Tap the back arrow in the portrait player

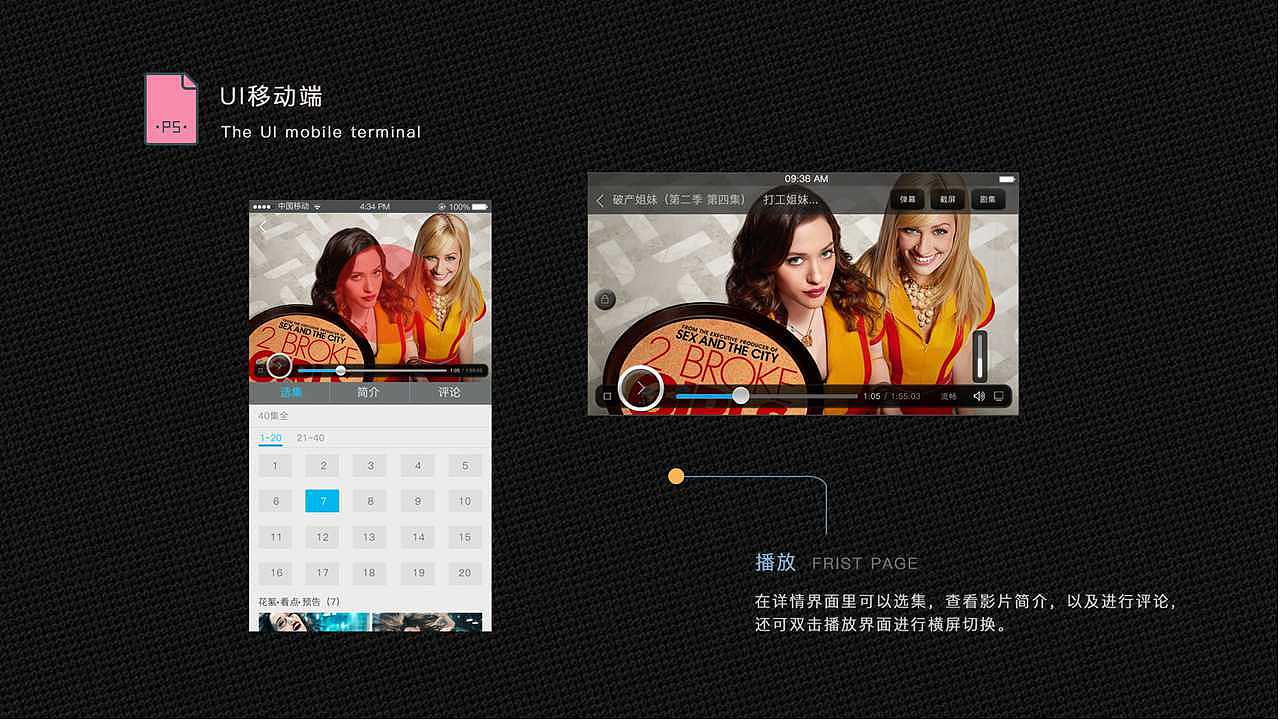tap(262, 228)
